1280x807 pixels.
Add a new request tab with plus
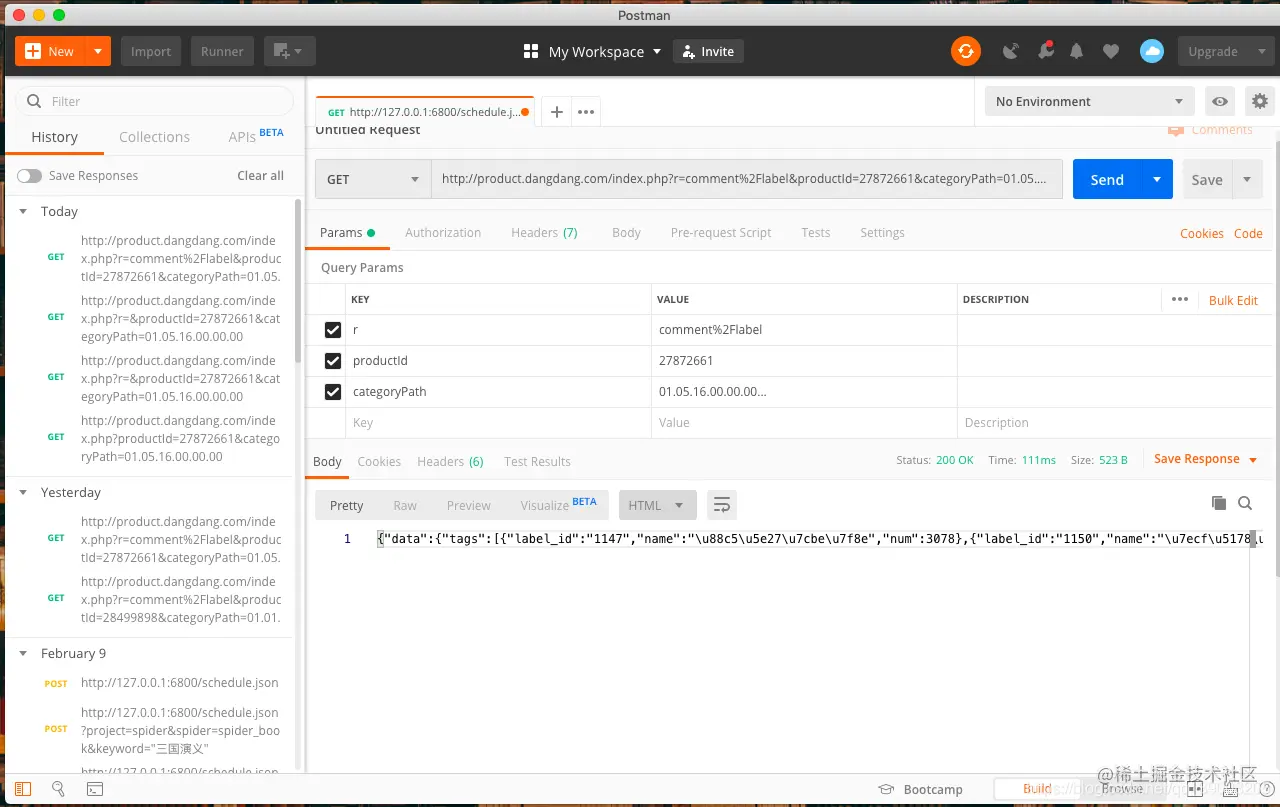click(557, 112)
